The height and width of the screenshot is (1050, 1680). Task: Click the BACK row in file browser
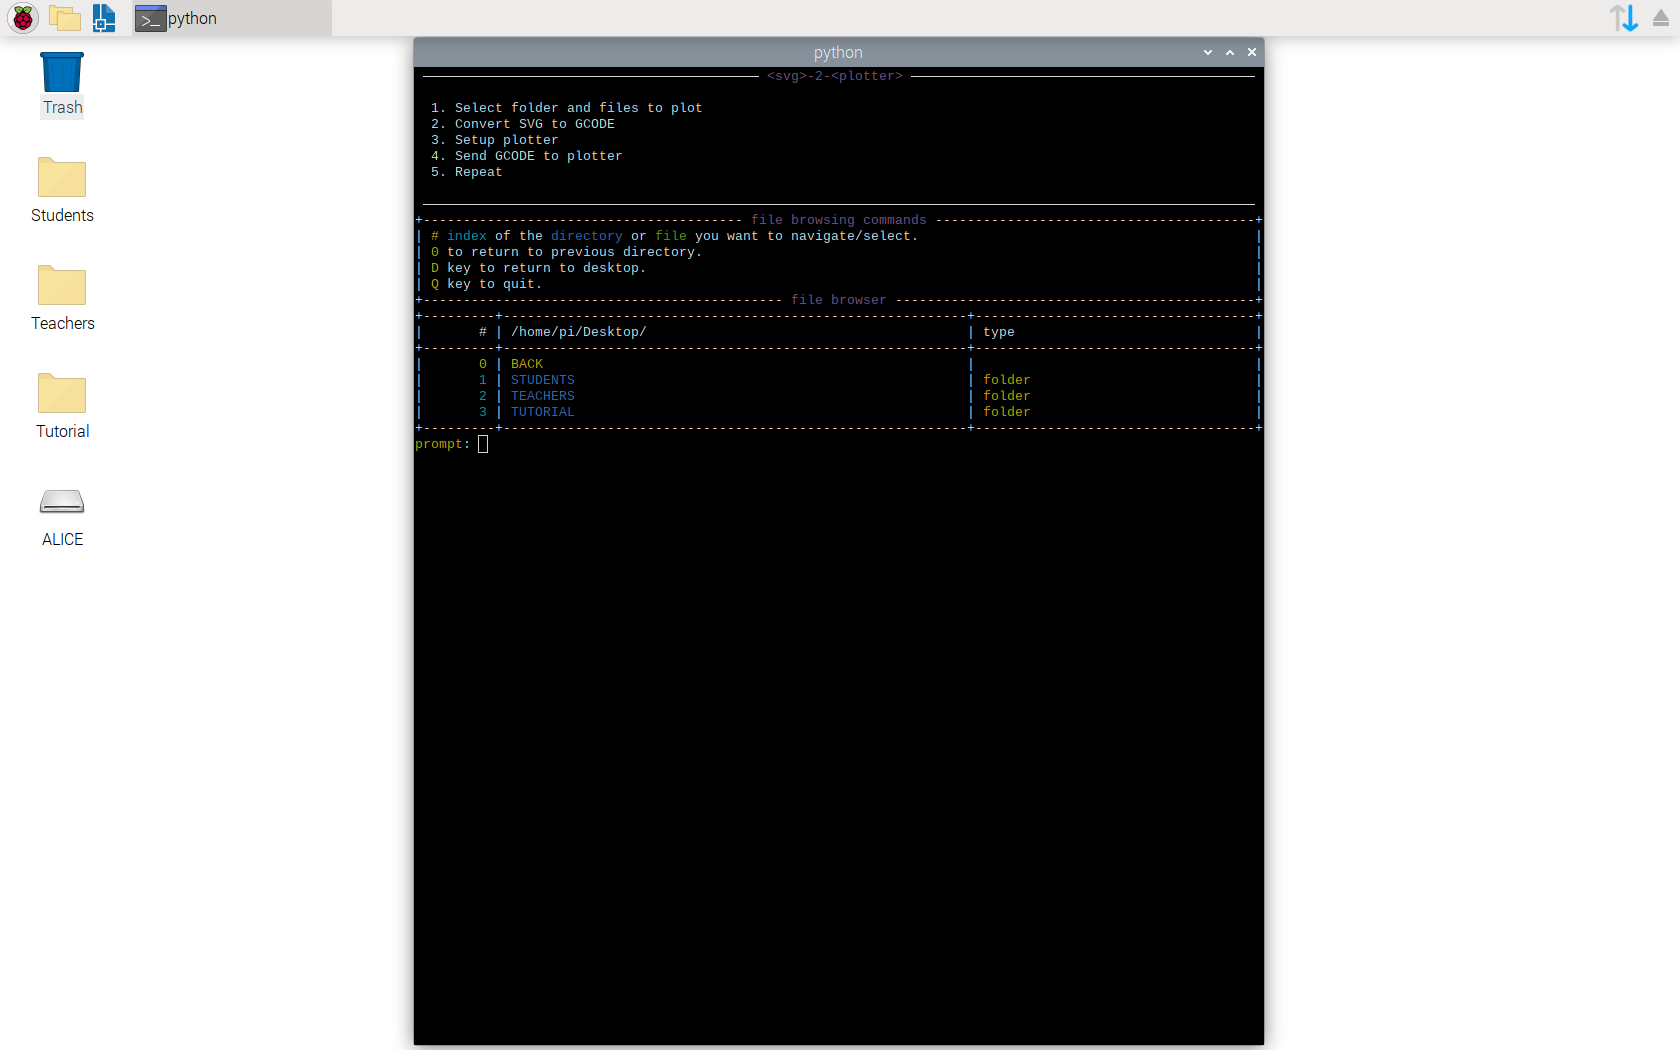click(838, 364)
